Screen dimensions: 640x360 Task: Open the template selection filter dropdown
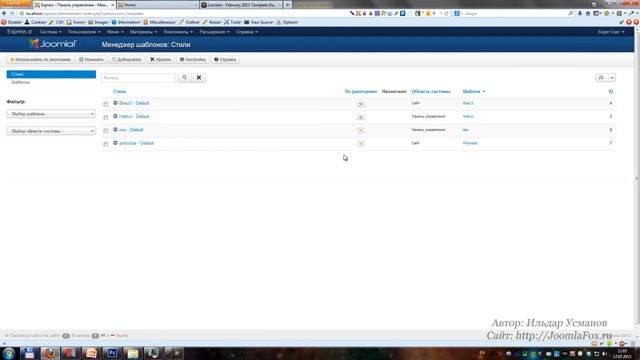click(x=51, y=114)
